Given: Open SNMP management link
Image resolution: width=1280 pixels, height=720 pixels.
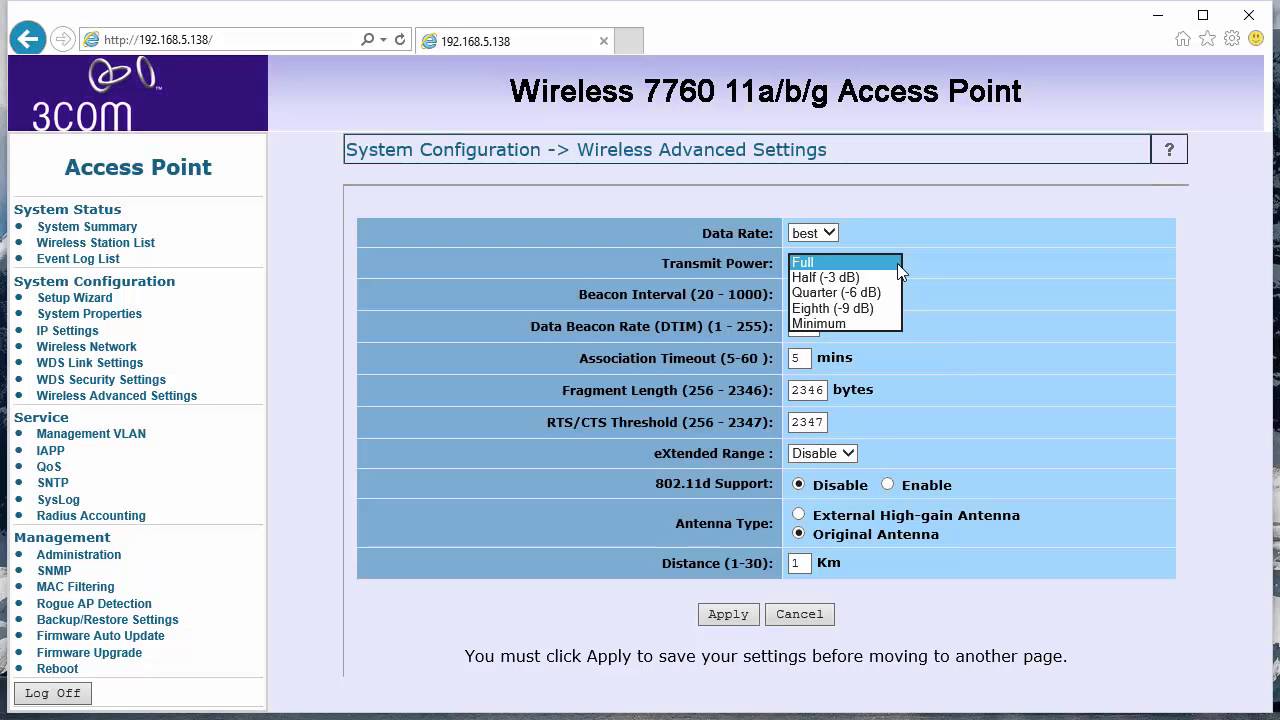Looking at the screenshot, I should pos(54,571).
